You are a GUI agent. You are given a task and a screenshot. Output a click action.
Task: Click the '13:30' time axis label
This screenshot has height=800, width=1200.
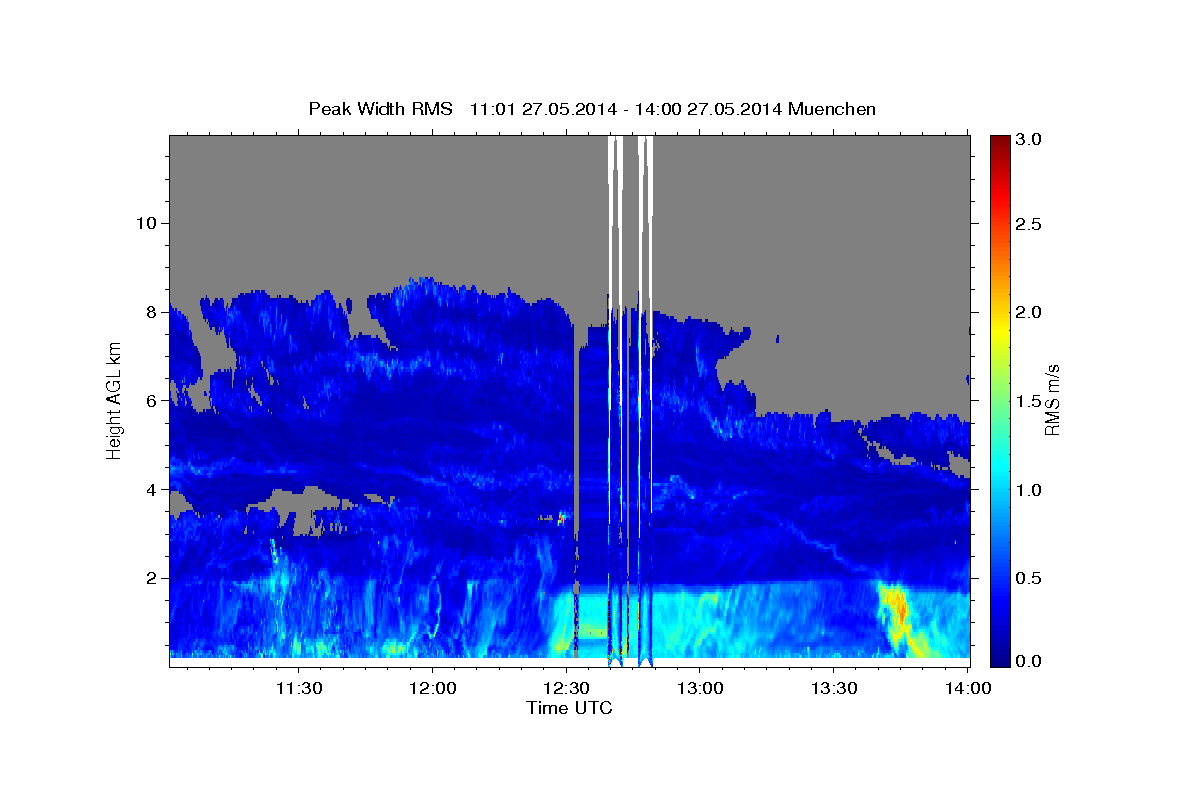pos(833,688)
